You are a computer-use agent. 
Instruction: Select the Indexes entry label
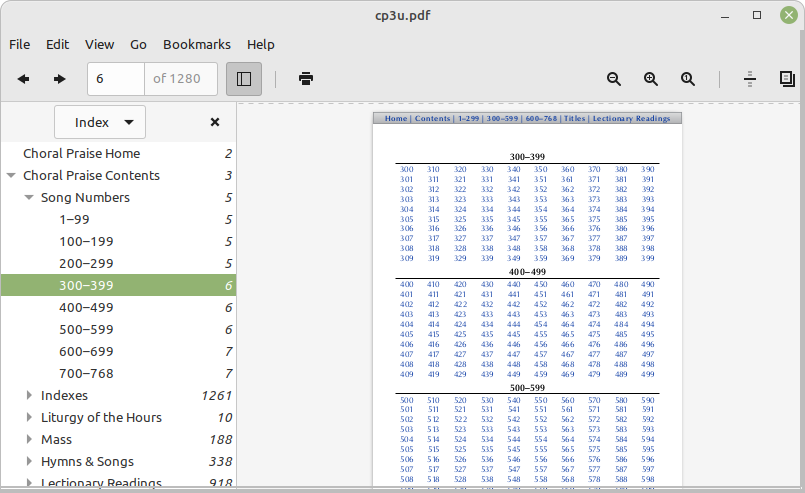pos(64,395)
